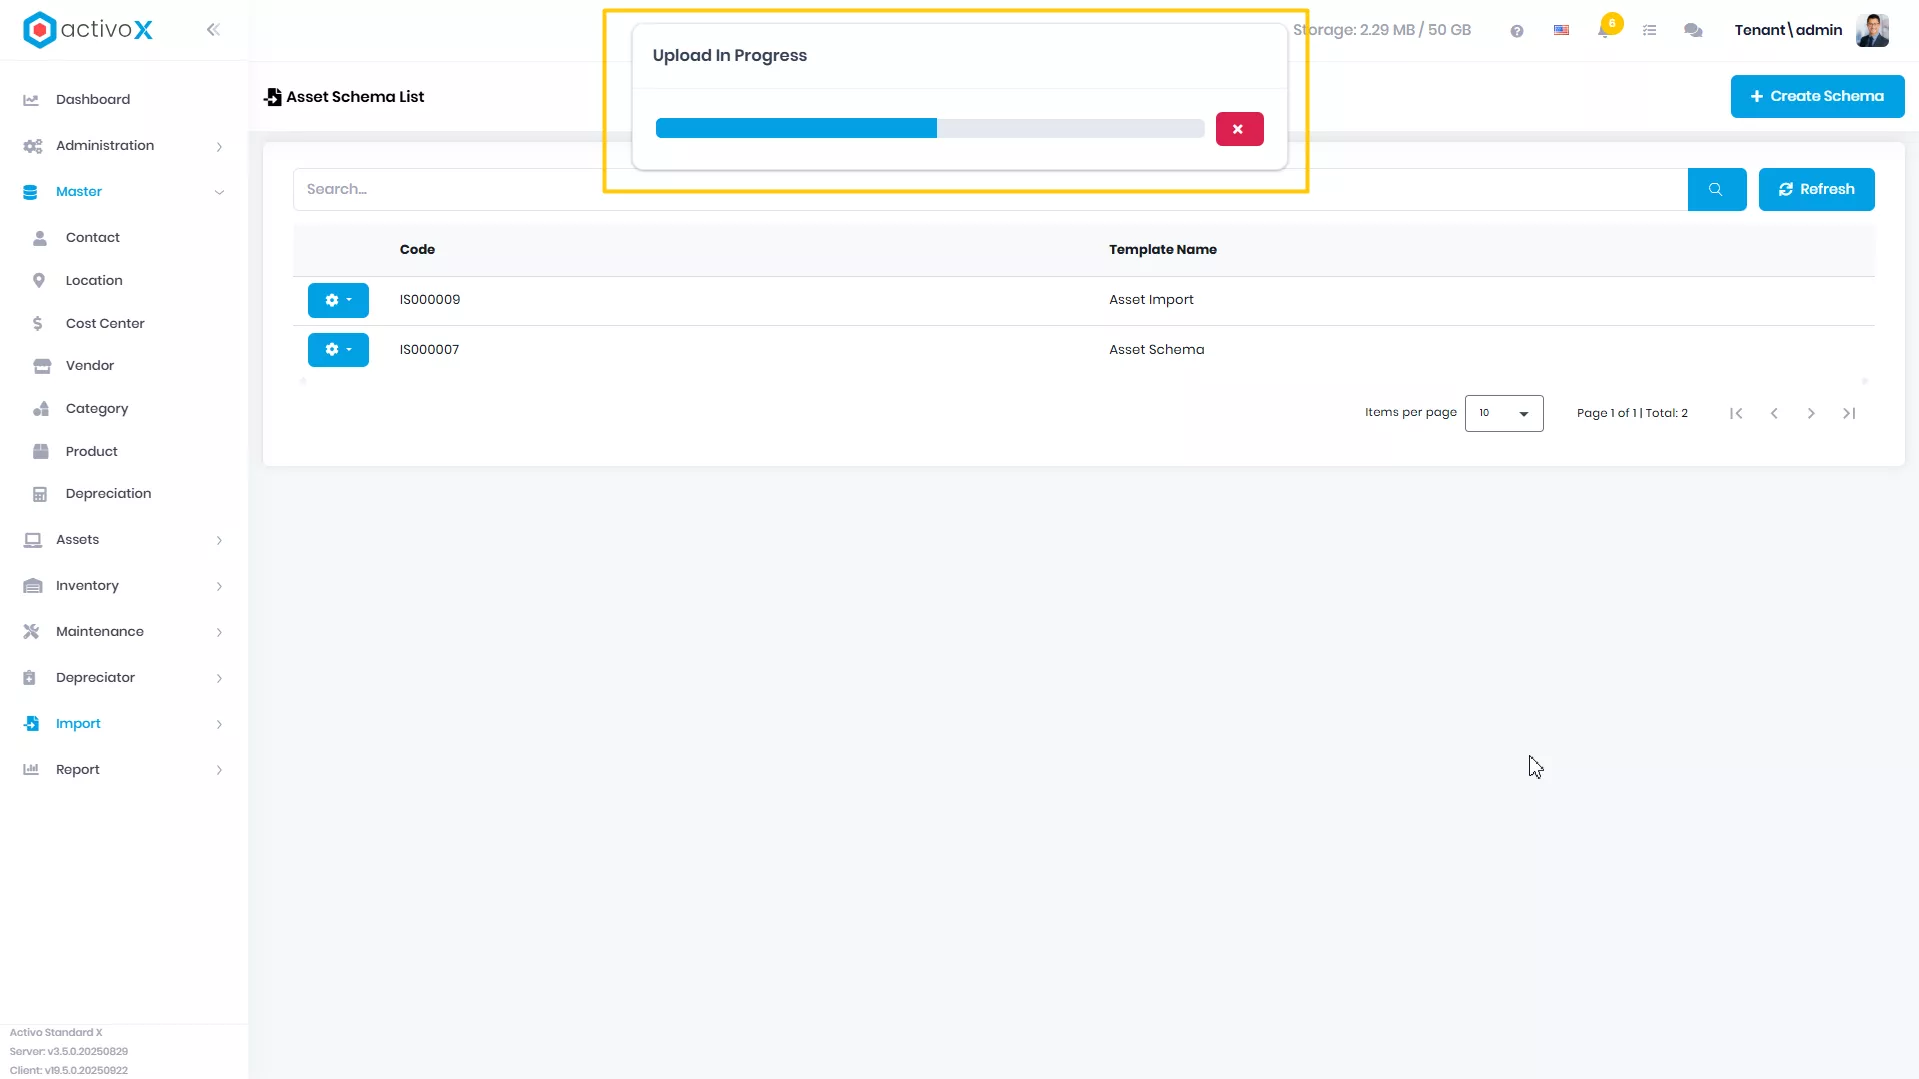Click the Assets laptop icon
1919x1079 pixels.
click(x=33, y=540)
